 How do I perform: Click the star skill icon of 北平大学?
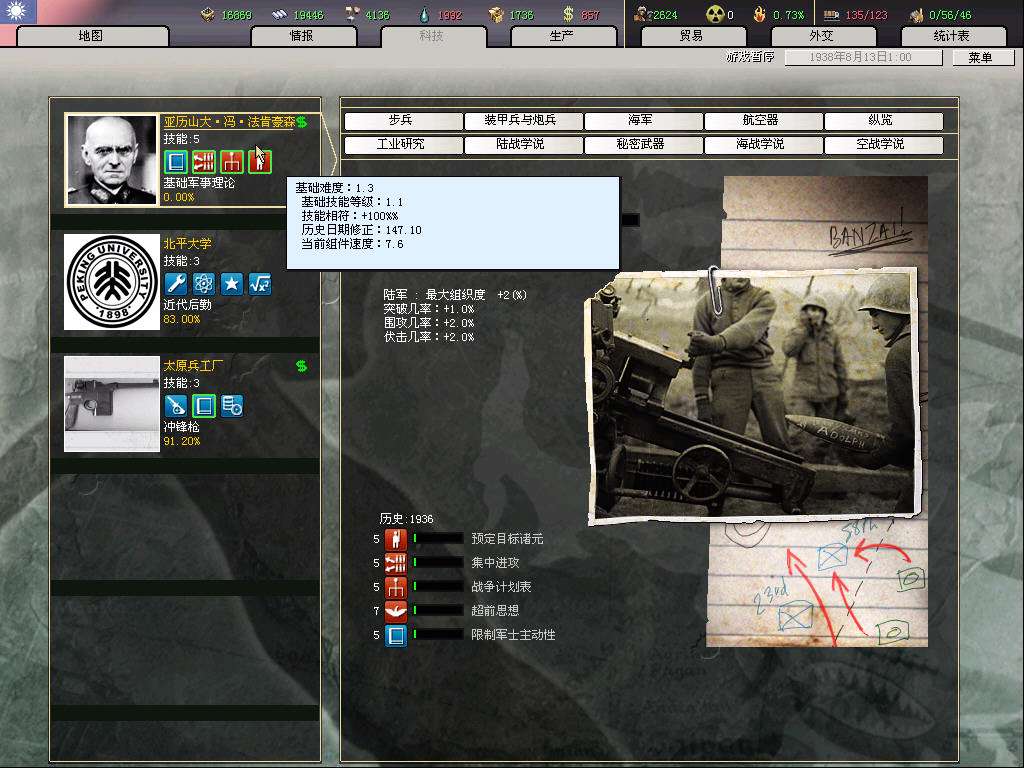click(232, 283)
